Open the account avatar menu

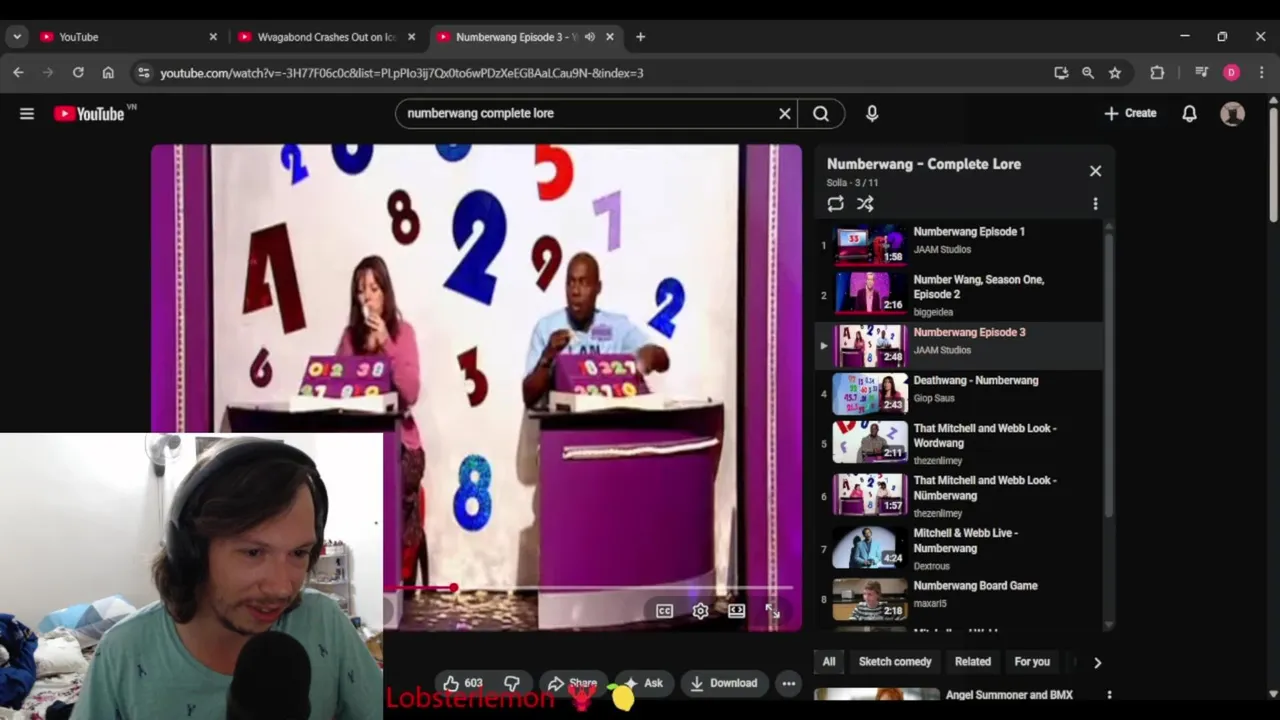pos(1232,113)
